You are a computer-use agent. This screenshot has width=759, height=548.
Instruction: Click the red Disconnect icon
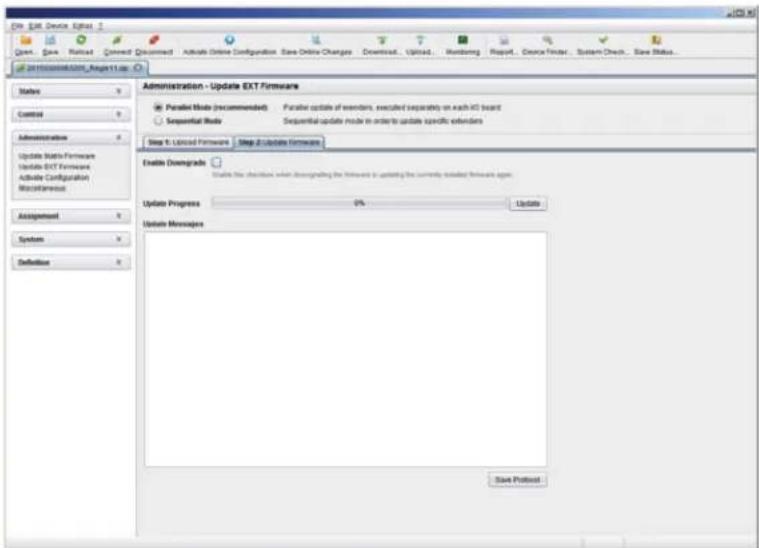(x=154, y=40)
